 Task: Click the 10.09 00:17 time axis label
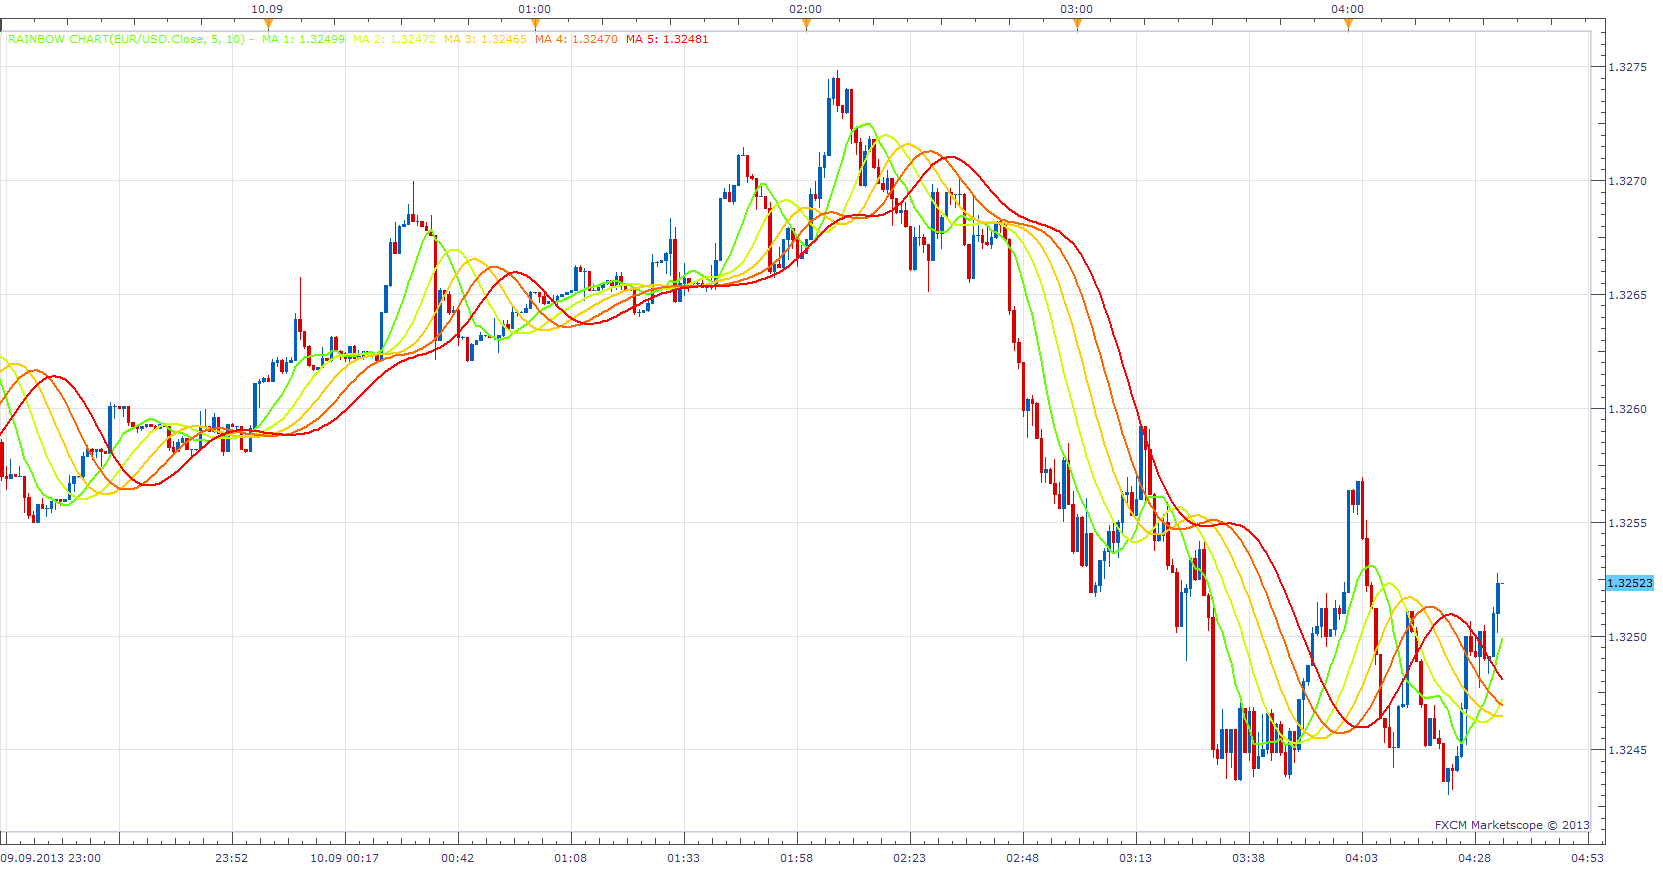point(344,858)
